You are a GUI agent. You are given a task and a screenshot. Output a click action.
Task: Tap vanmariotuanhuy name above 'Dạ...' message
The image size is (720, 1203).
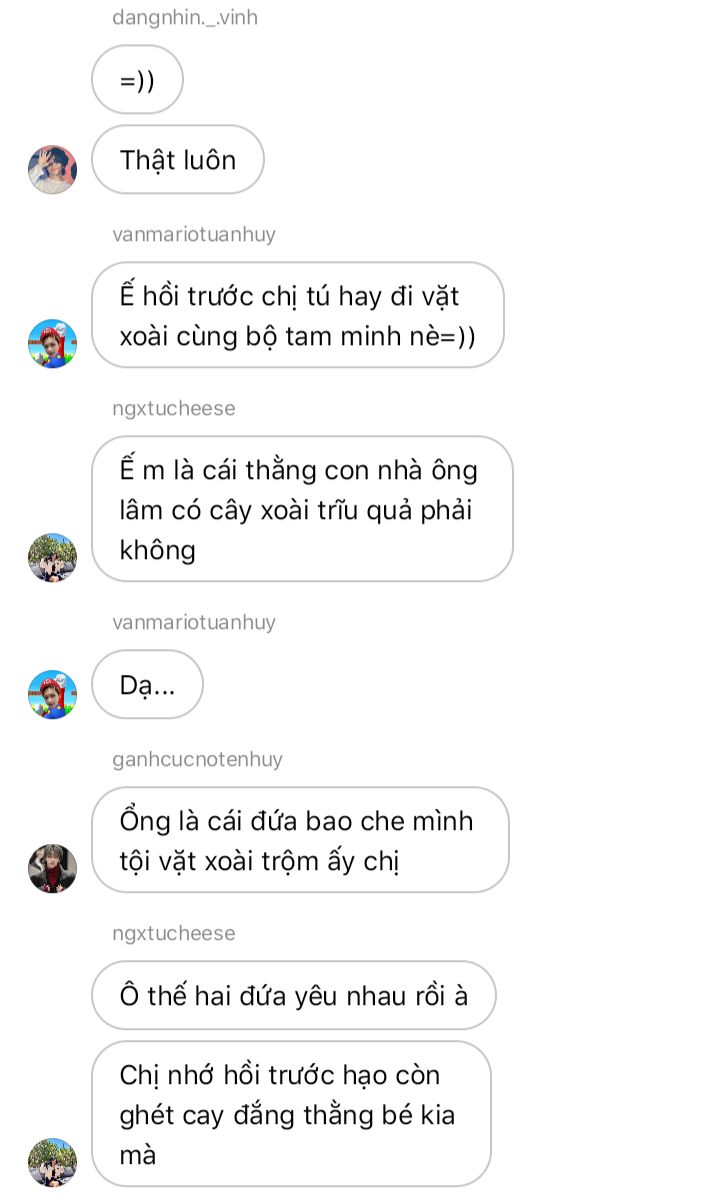point(194,623)
